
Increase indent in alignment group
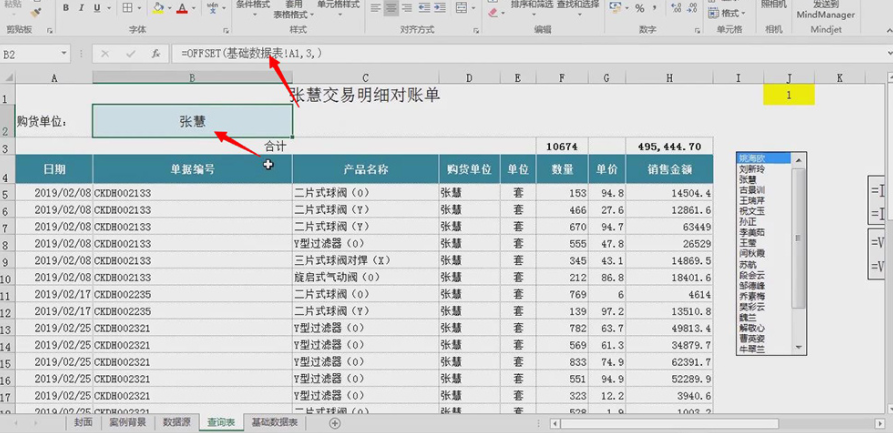coord(440,8)
